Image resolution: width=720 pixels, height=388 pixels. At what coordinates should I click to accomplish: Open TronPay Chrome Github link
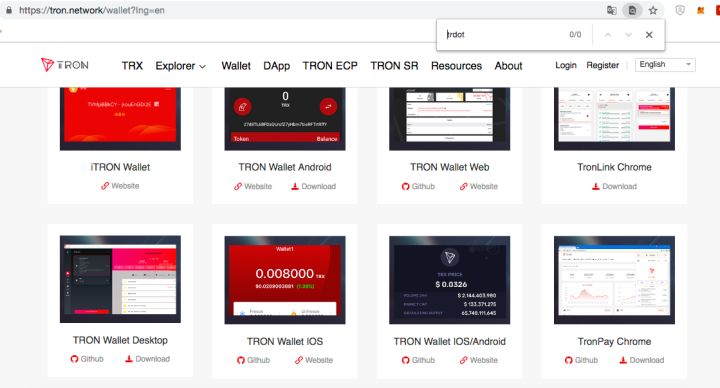[581, 360]
